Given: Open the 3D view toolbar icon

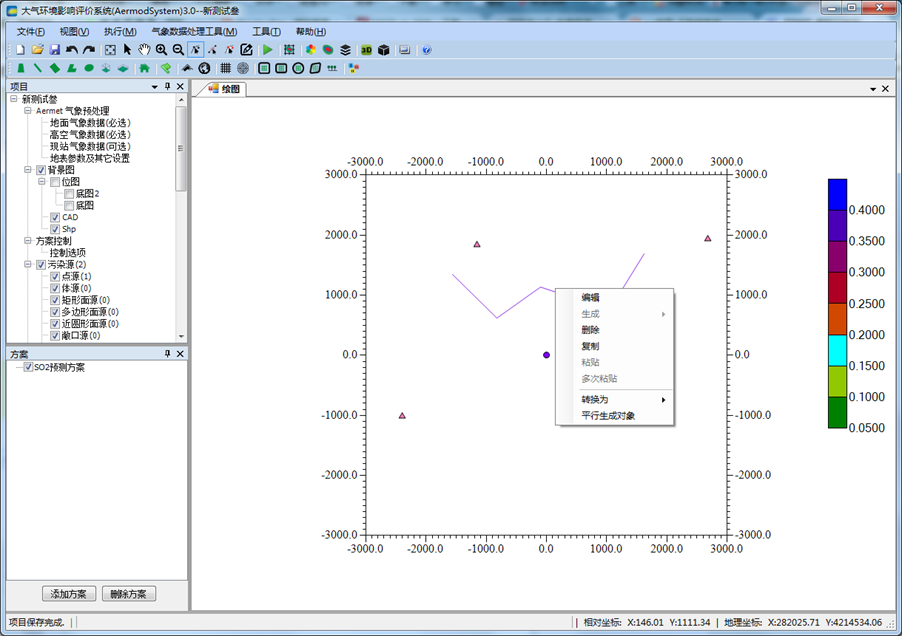Looking at the screenshot, I should pos(366,49).
